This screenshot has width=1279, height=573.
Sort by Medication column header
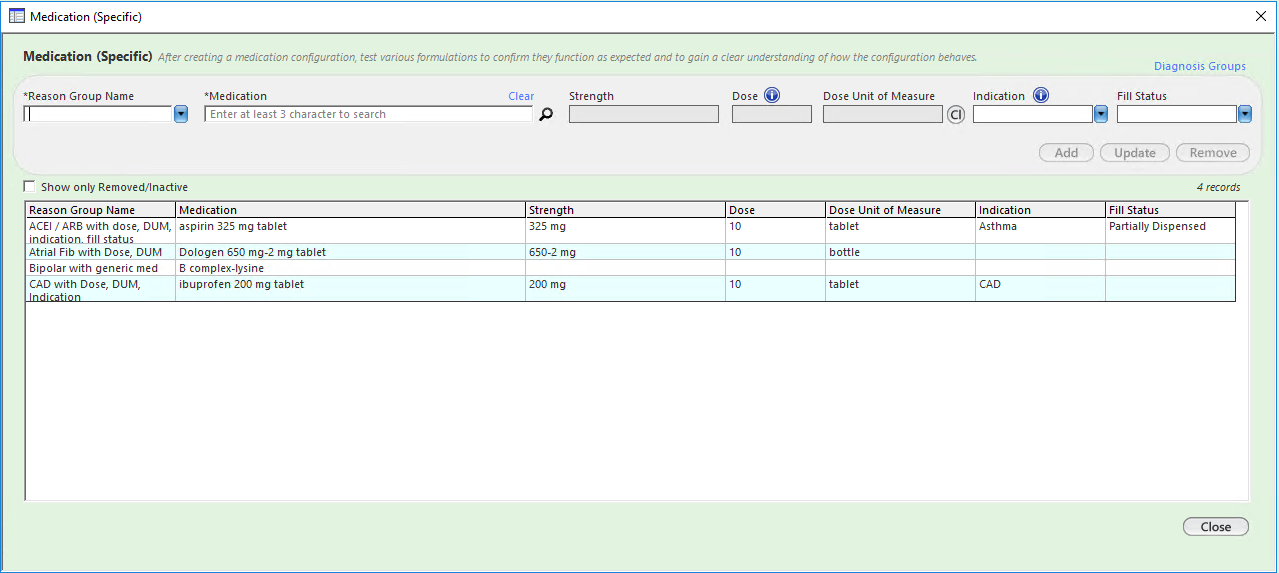coord(350,210)
